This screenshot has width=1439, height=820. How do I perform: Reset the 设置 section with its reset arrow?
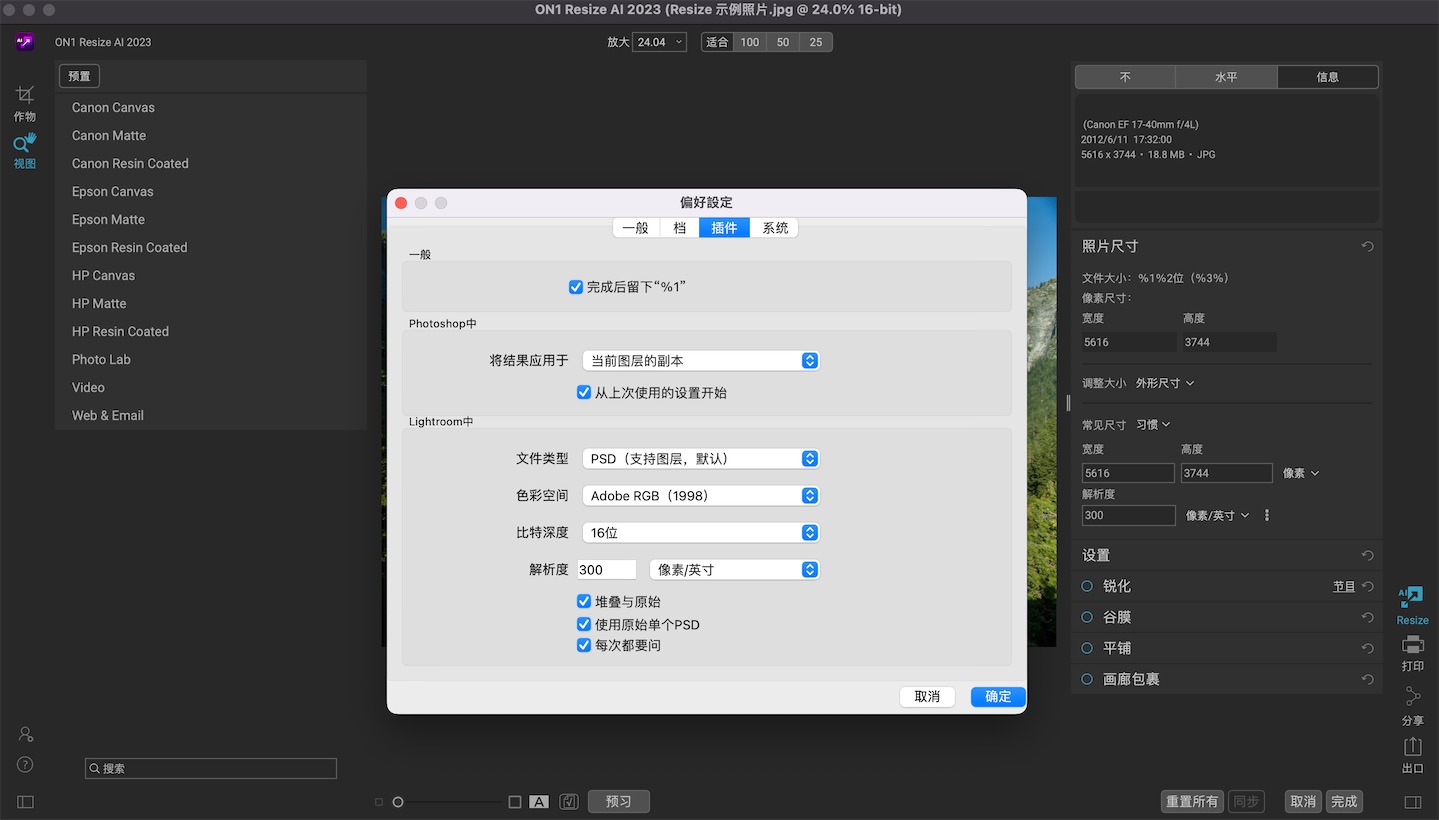(x=1367, y=555)
